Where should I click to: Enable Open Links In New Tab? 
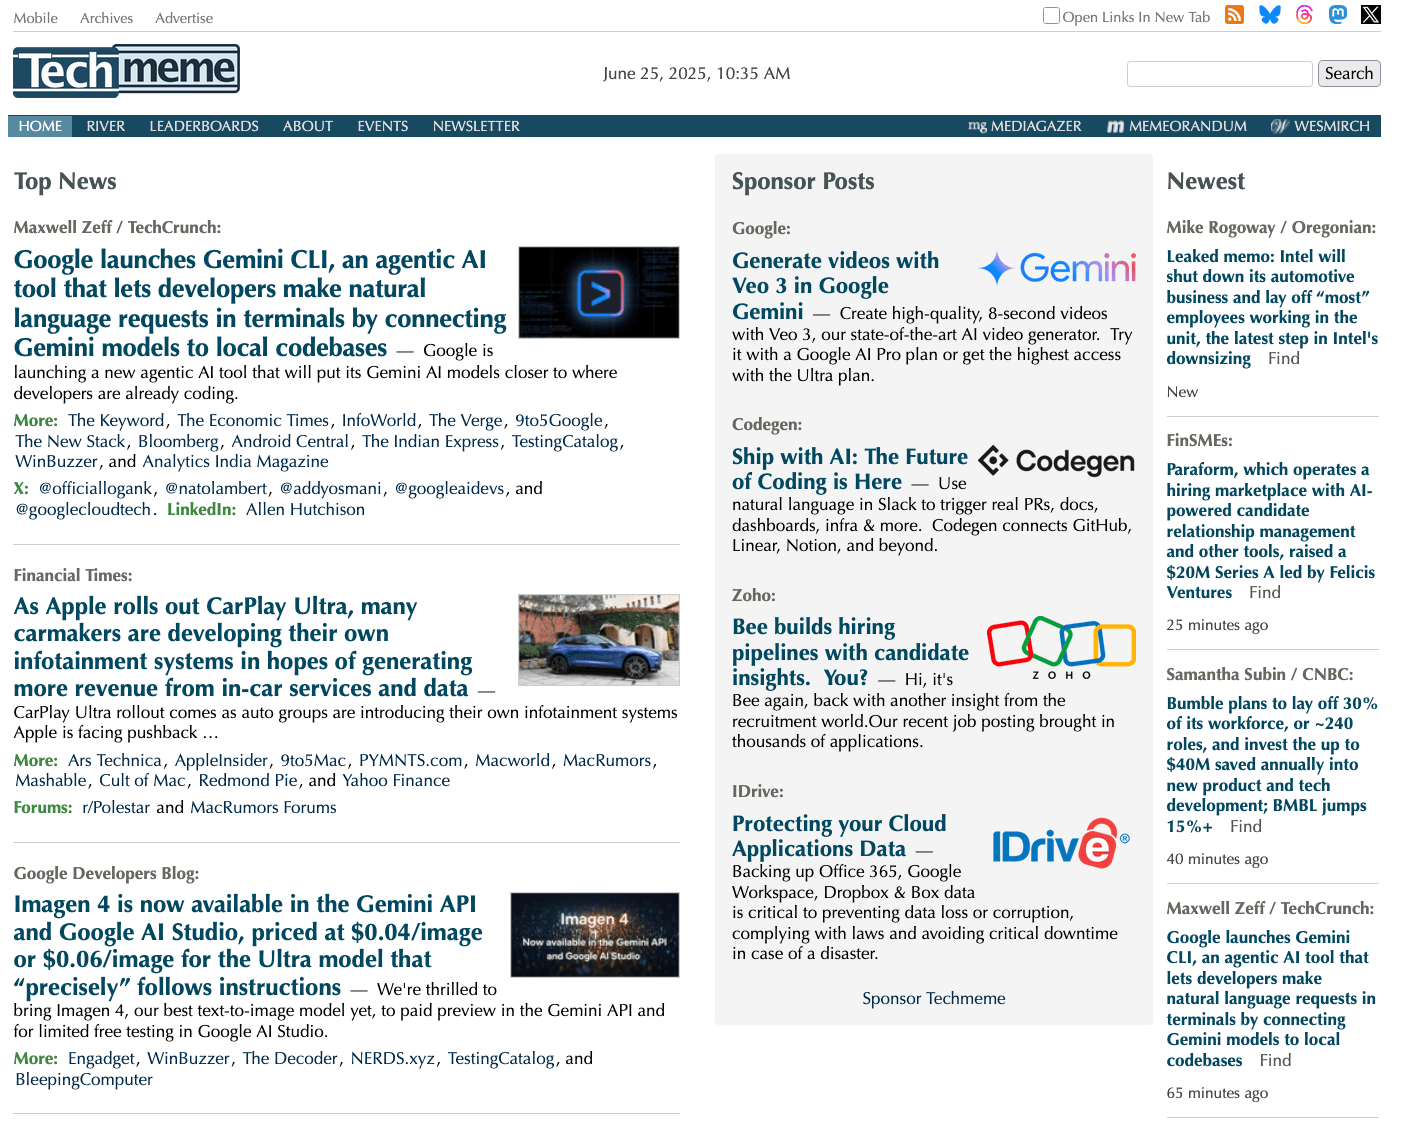click(x=1051, y=16)
